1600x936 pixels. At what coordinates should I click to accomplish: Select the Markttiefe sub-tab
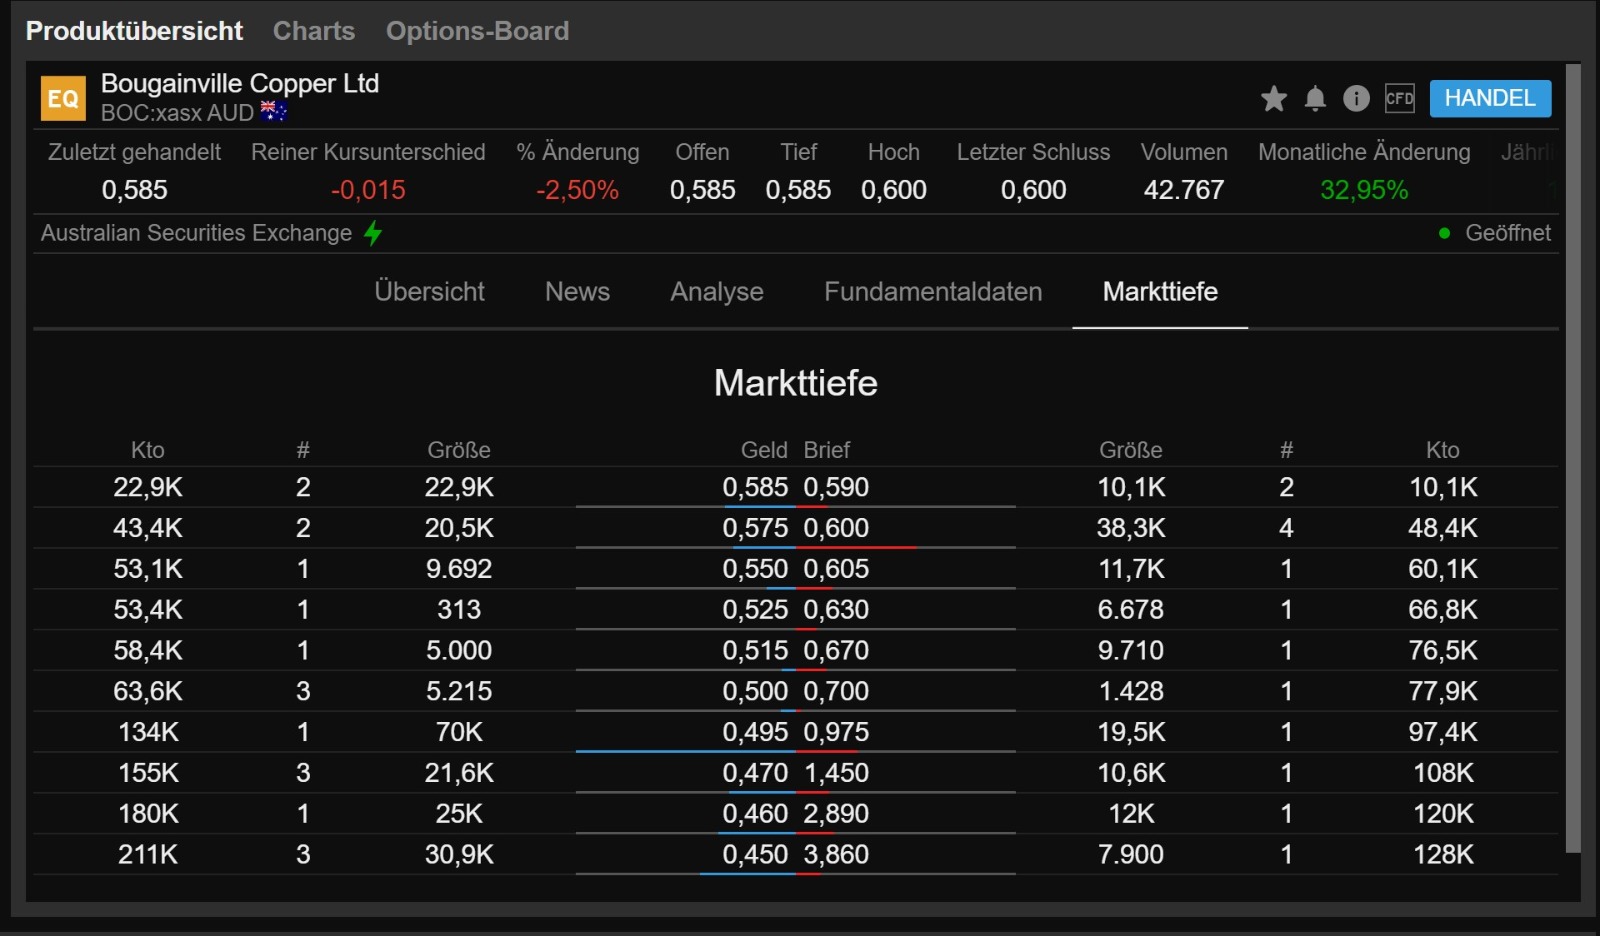[x=1160, y=292]
